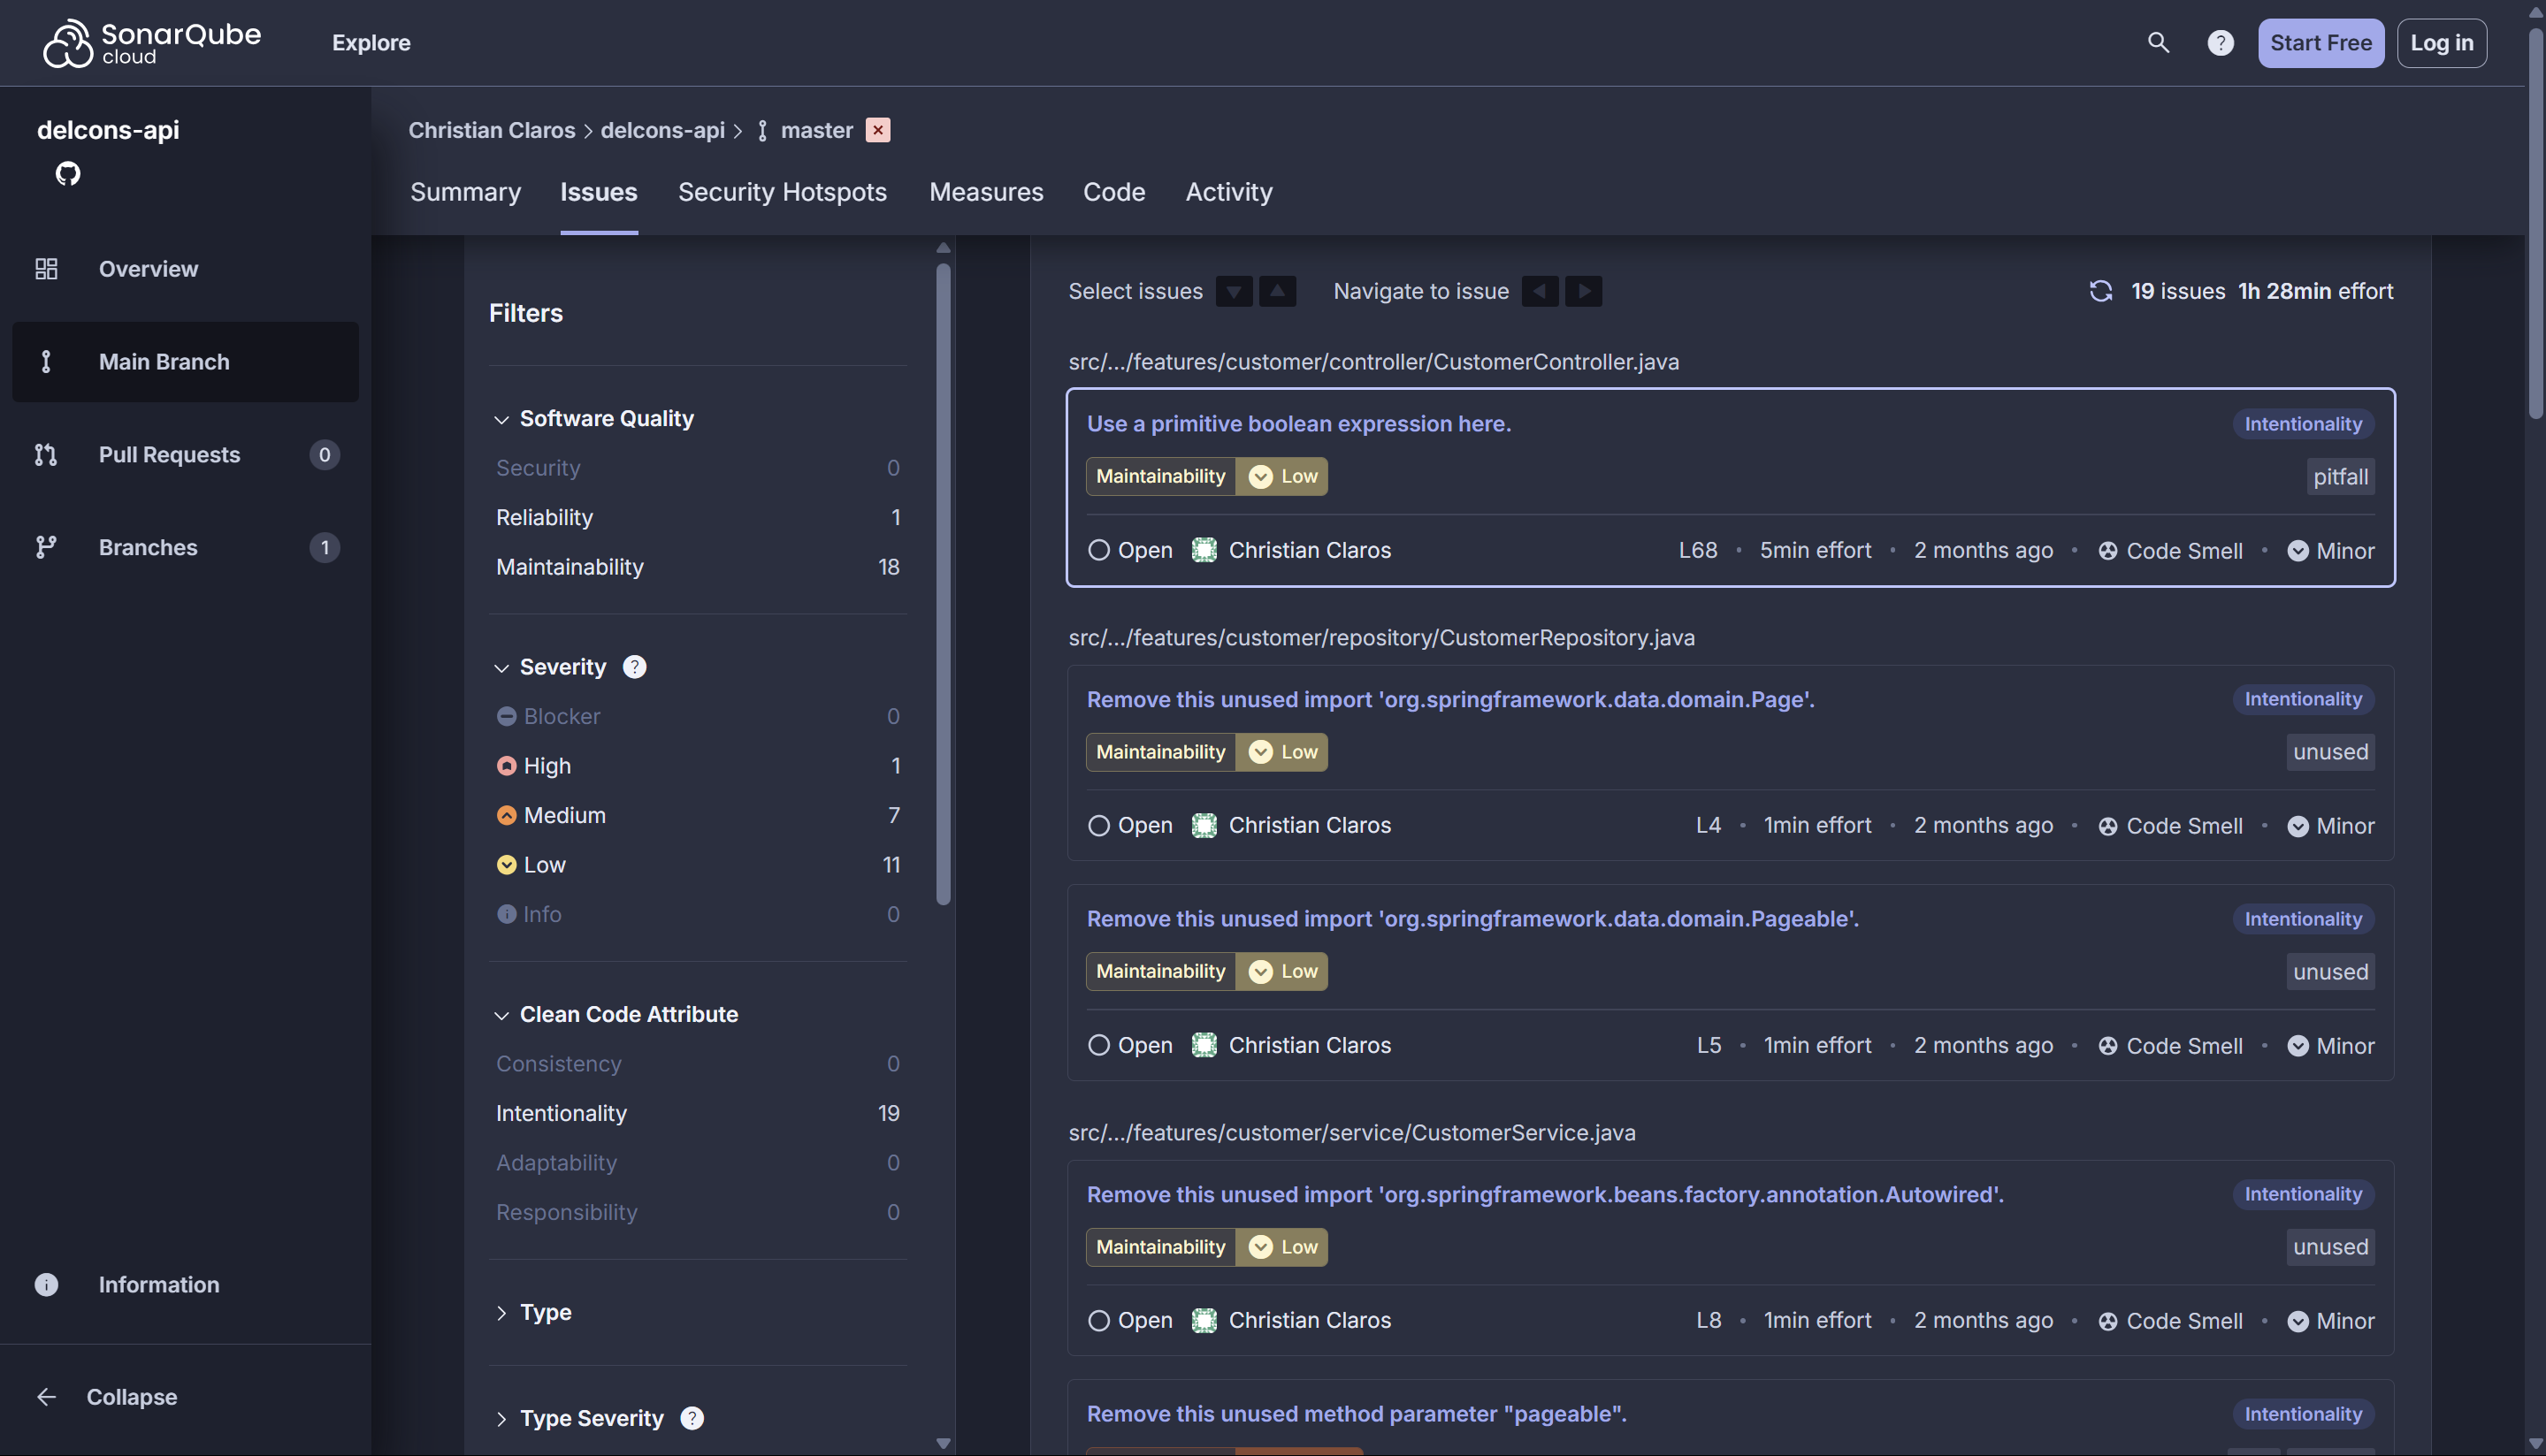Click the help question-mark icon
This screenshot has width=2546, height=1456.
click(x=2220, y=43)
